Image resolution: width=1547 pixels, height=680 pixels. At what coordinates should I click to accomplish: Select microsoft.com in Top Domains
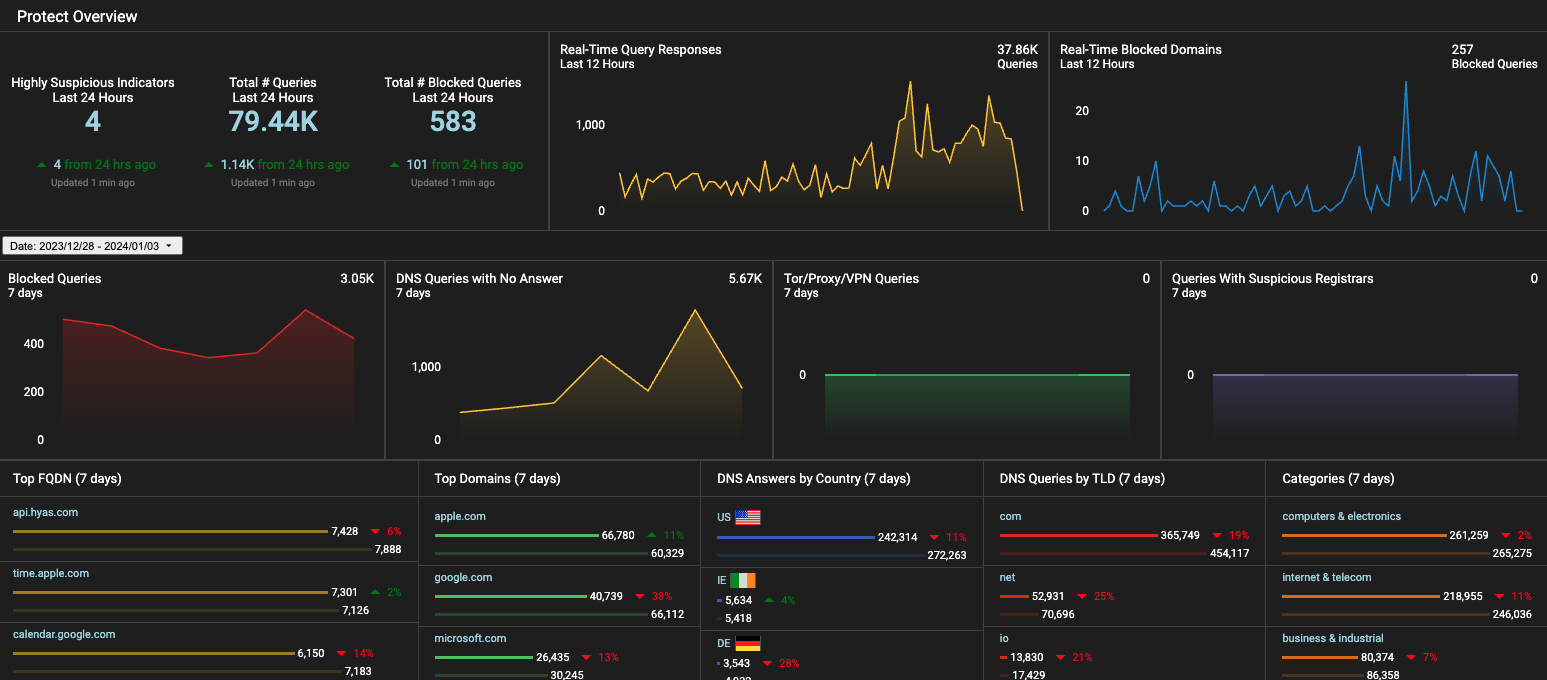pos(470,638)
